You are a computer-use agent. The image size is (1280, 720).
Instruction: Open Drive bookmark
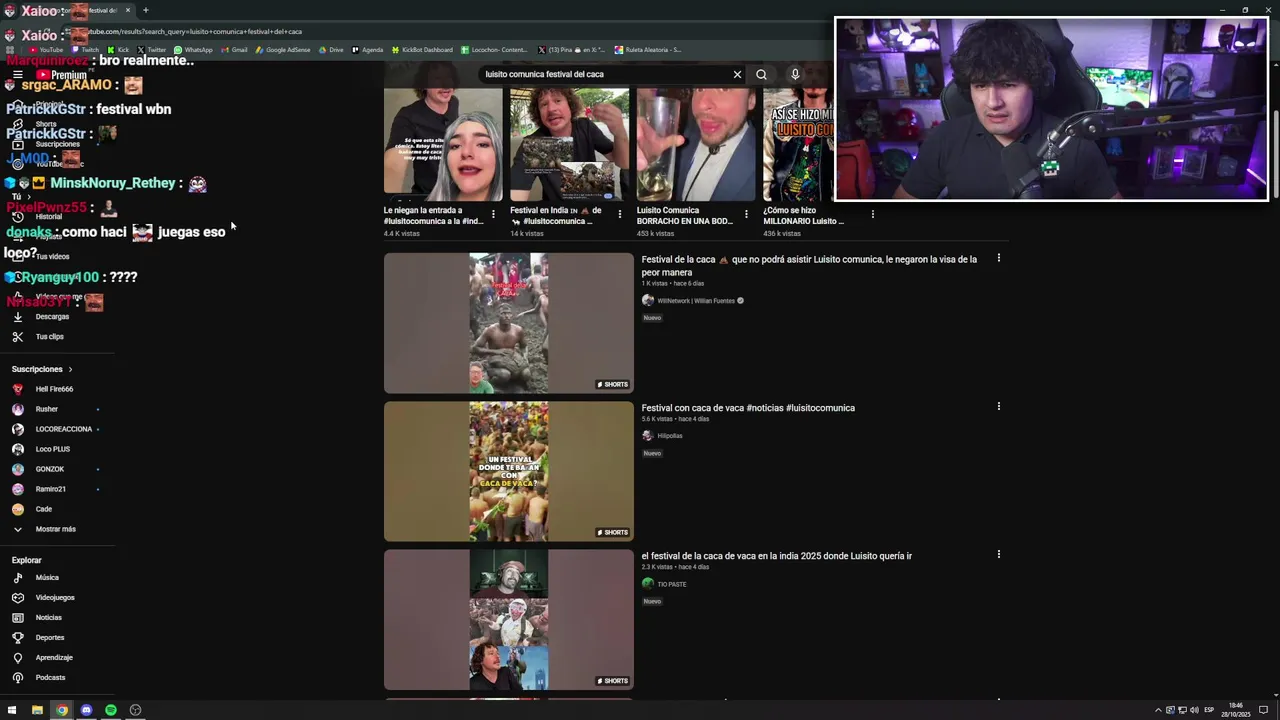[x=331, y=50]
